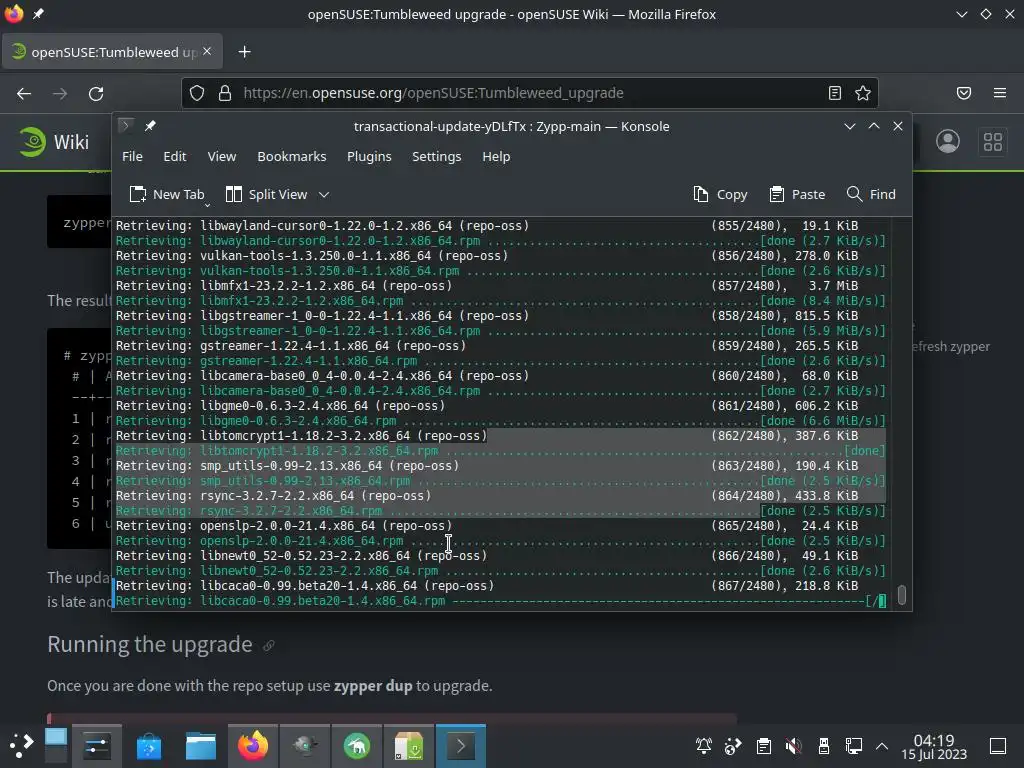Open the Konsole View menu
The height and width of the screenshot is (768, 1024).
[x=221, y=157]
